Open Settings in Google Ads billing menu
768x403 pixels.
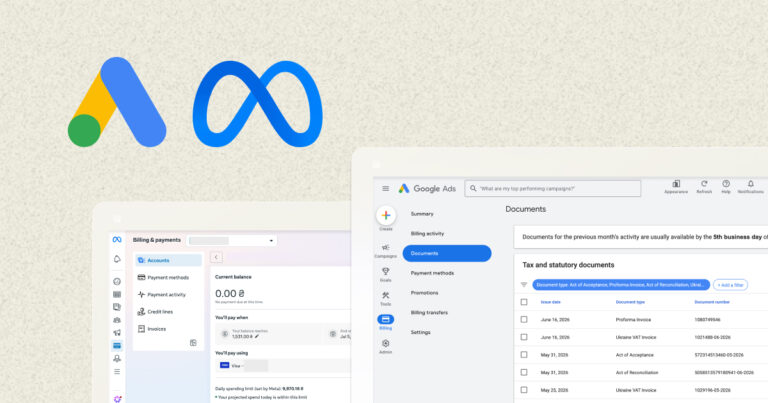coord(420,332)
